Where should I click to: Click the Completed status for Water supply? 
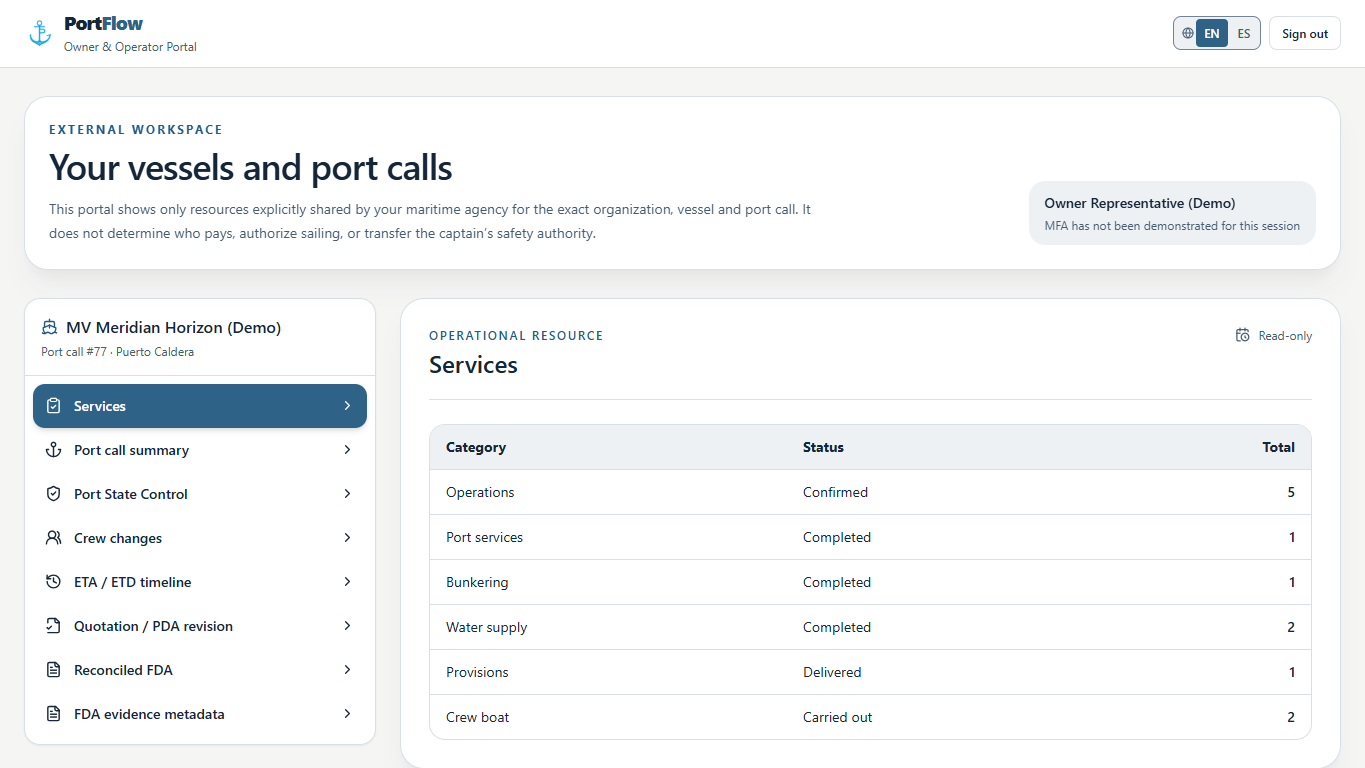point(837,627)
